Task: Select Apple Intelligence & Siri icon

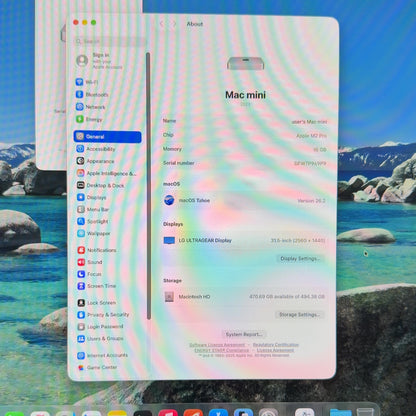Action: (x=80, y=173)
